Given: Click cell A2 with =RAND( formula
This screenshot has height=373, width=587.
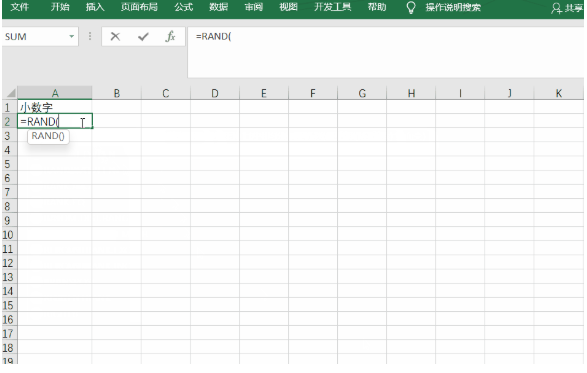Looking at the screenshot, I should [x=55, y=121].
